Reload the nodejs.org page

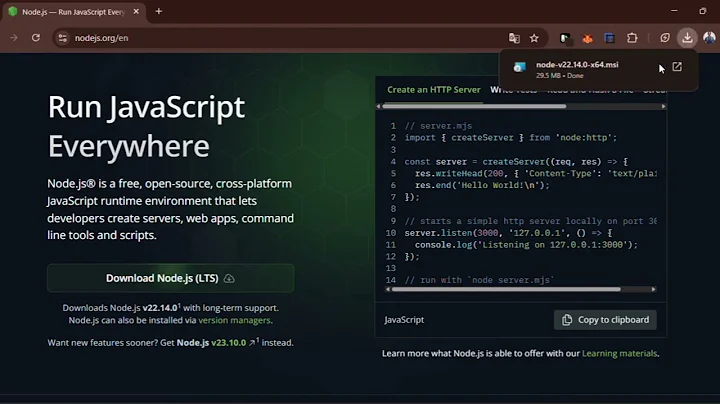tap(36, 38)
